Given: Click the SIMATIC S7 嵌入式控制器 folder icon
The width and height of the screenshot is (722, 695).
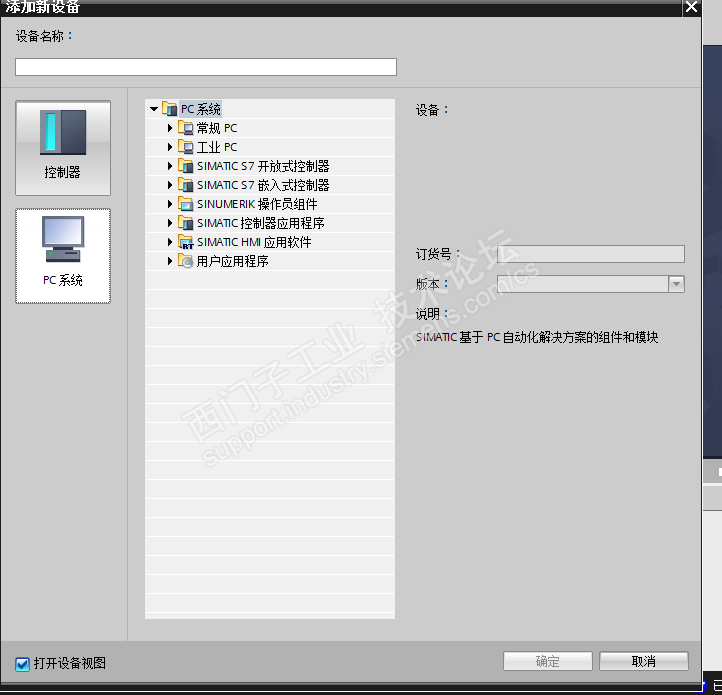Looking at the screenshot, I should [186, 185].
